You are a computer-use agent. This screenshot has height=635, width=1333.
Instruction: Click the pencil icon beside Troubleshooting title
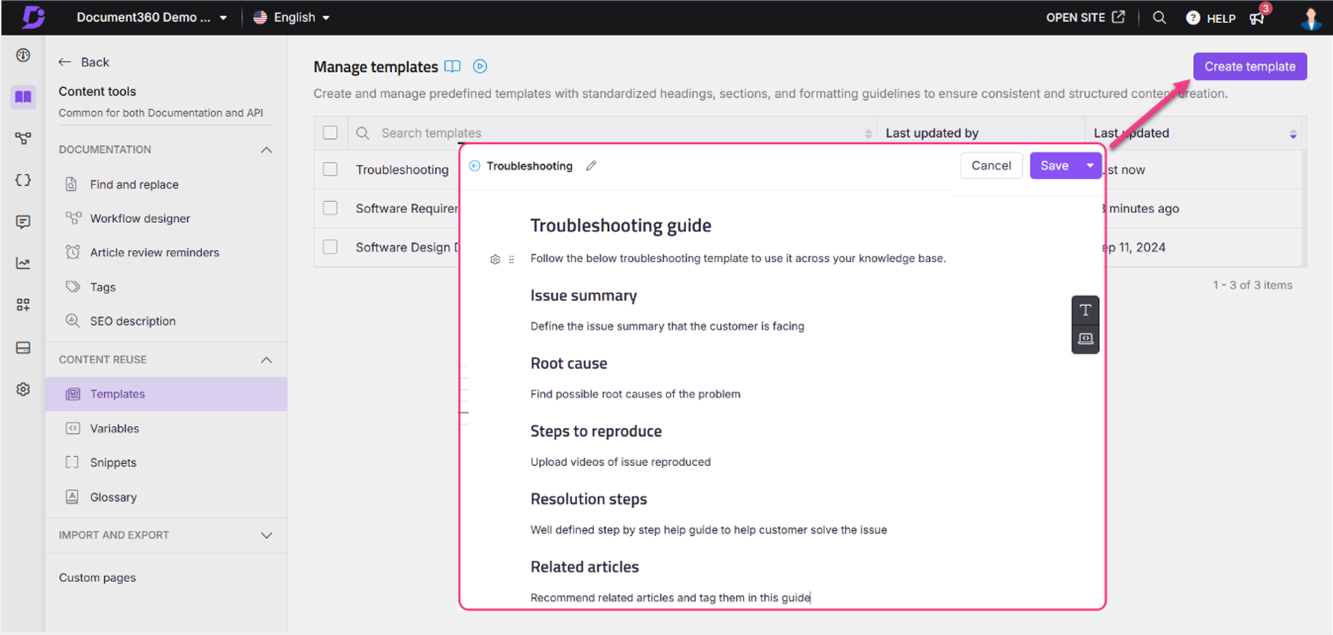591,166
